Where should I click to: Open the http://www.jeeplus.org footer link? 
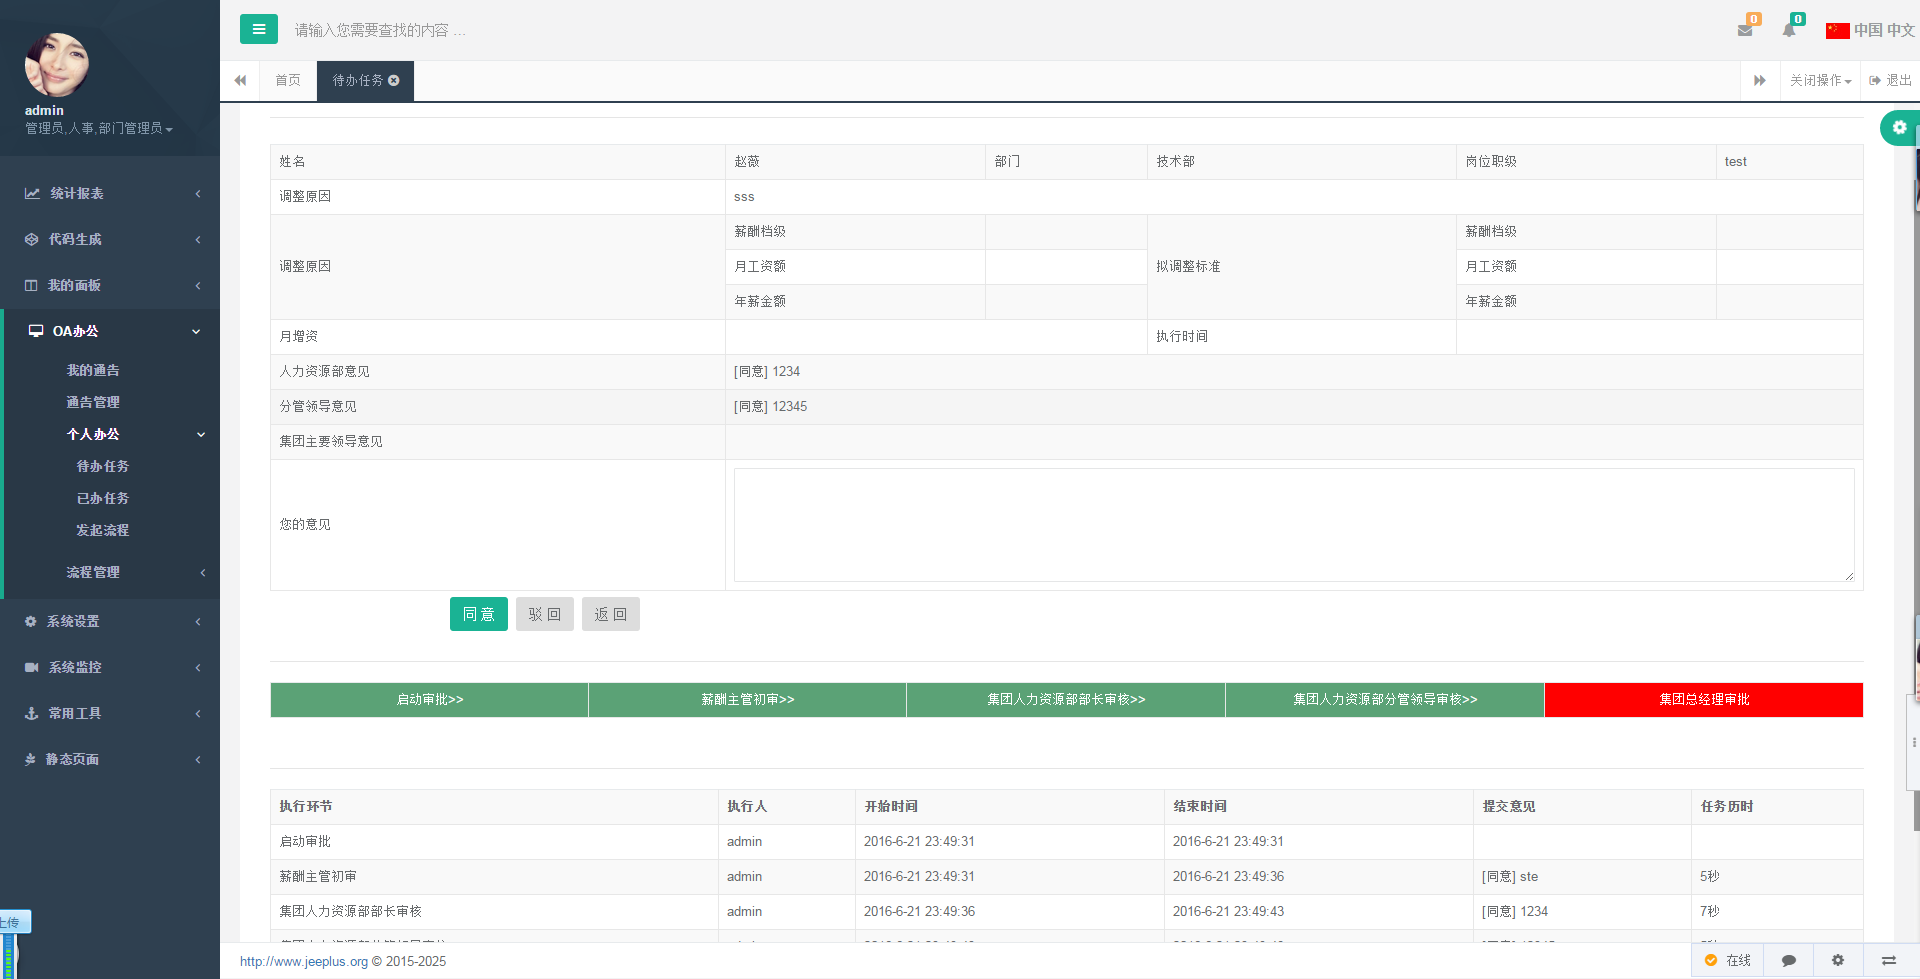click(x=304, y=961)
